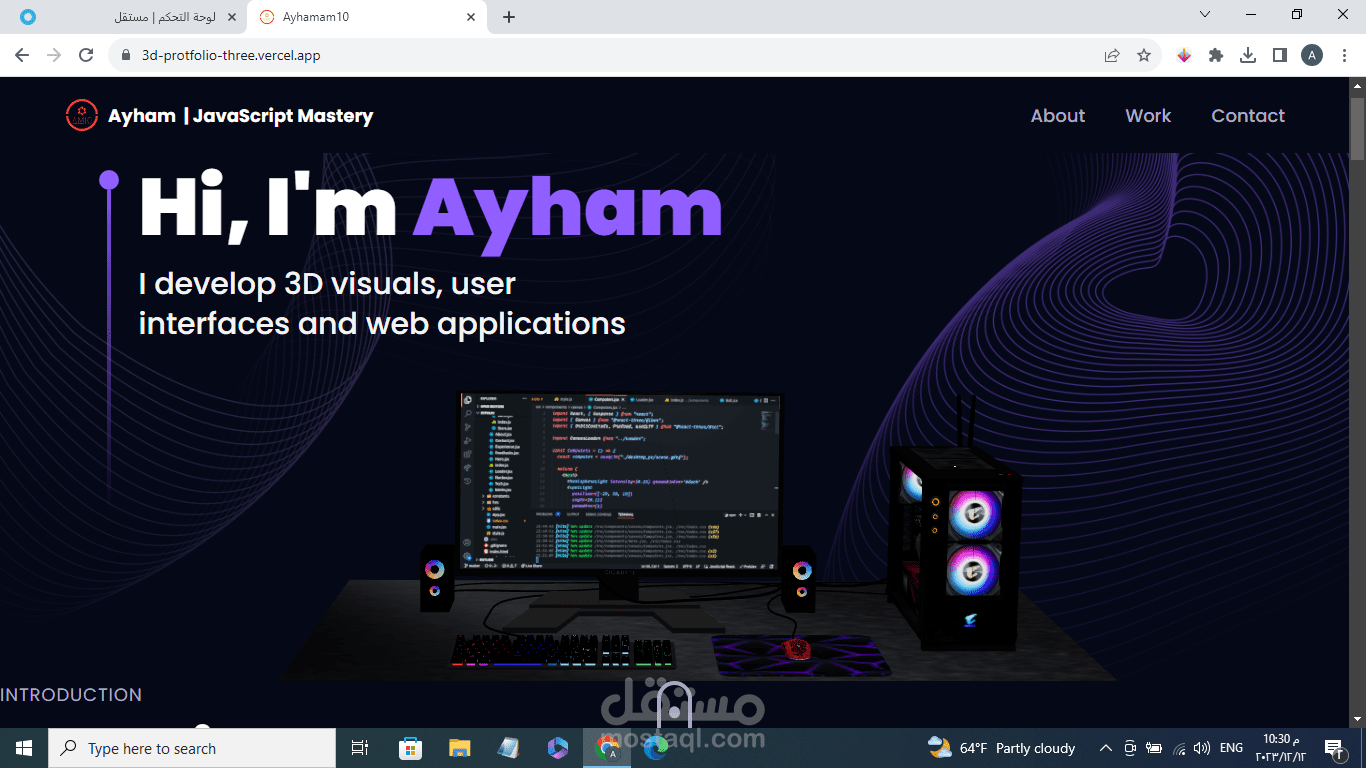This screenshot has width=1366, height=768.
Task: Bookmark this tab with the star icon
Action: 1144,56
